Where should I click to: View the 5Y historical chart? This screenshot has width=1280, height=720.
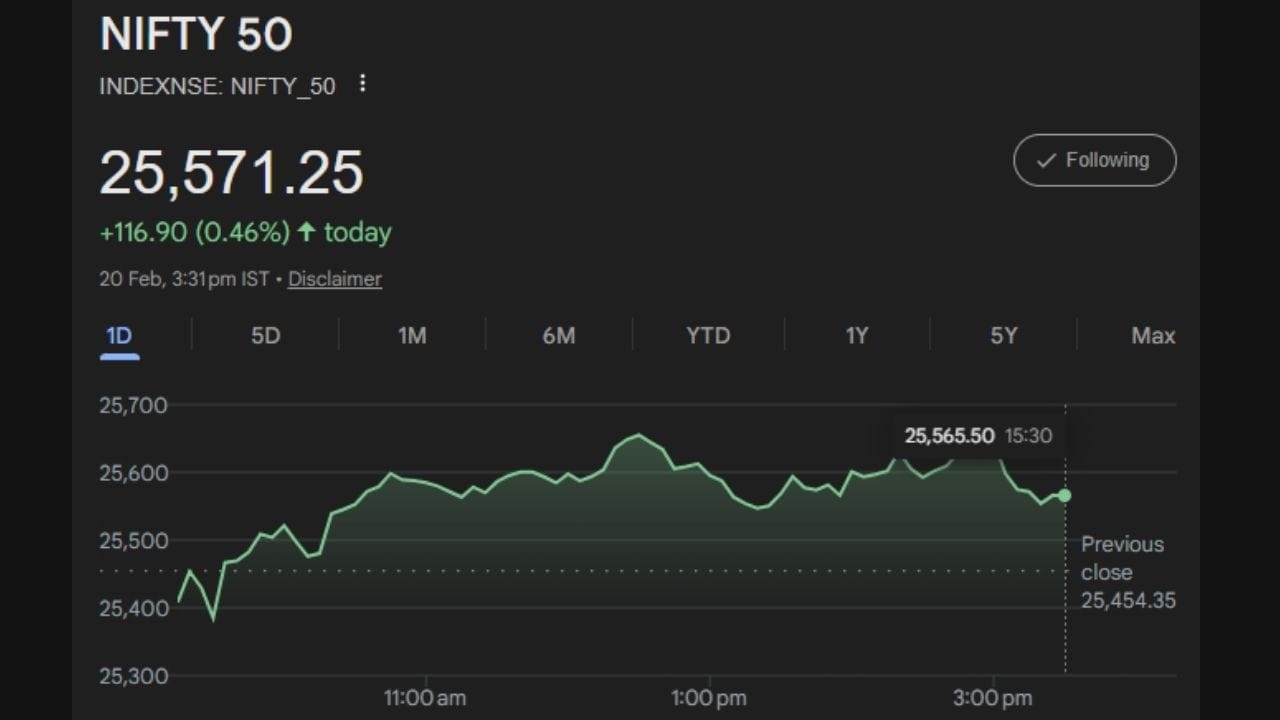click(1004, 336)
